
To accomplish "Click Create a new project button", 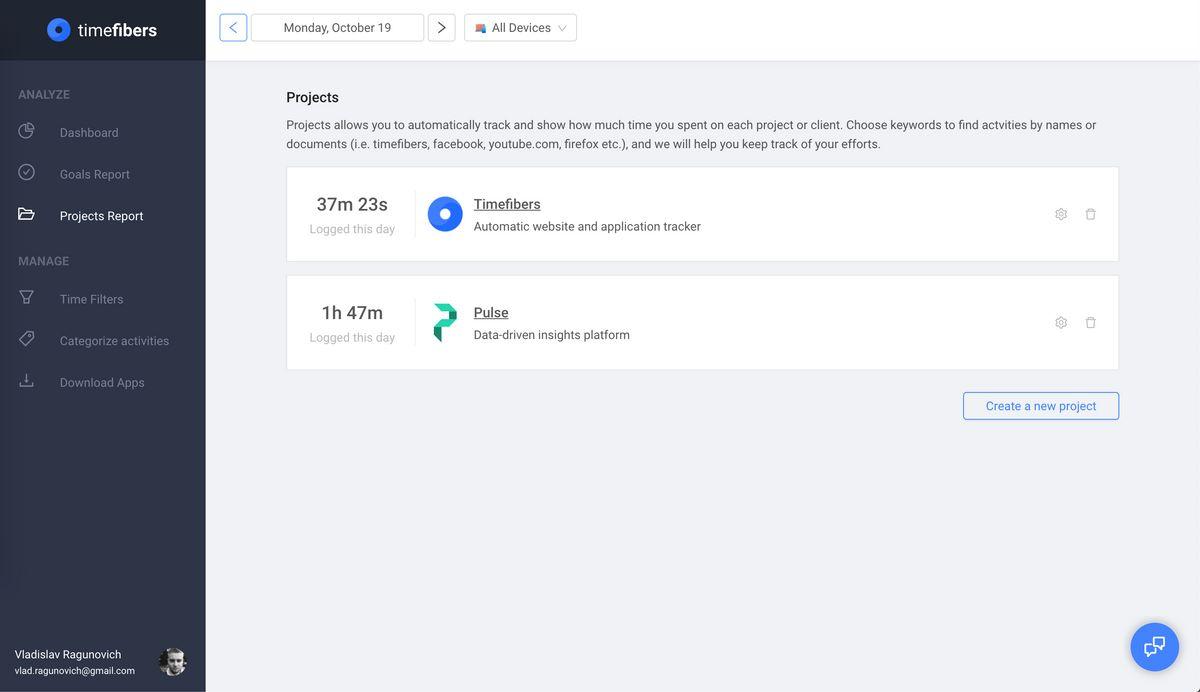I will tap(1041, 406).
